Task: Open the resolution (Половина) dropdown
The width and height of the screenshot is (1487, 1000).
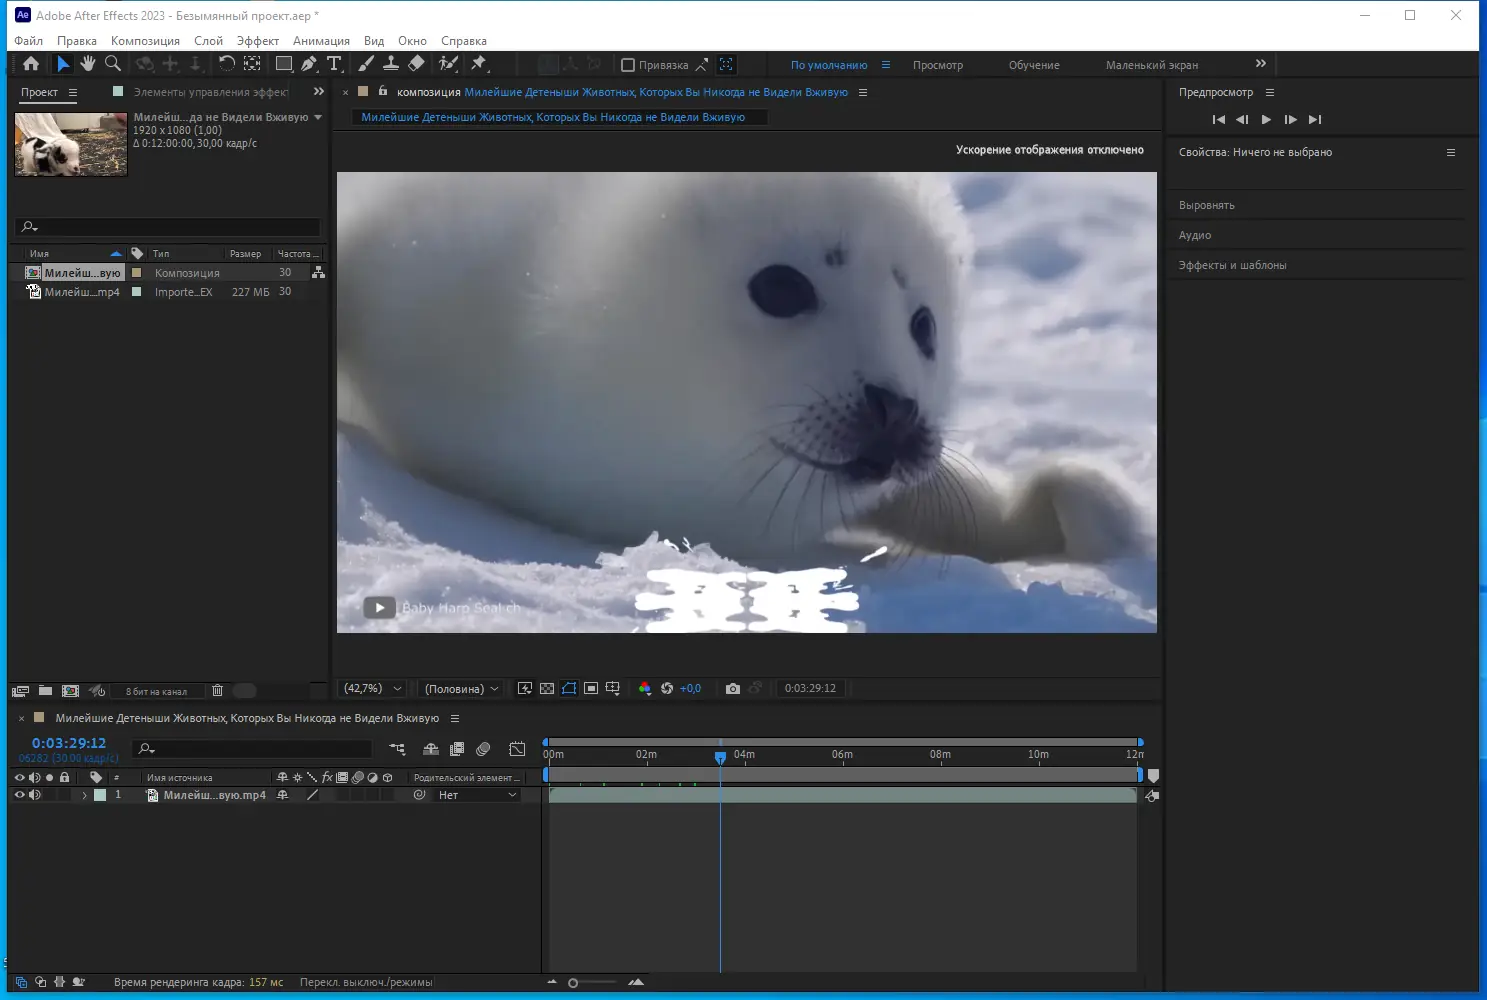Action: (x=461, y=689)
